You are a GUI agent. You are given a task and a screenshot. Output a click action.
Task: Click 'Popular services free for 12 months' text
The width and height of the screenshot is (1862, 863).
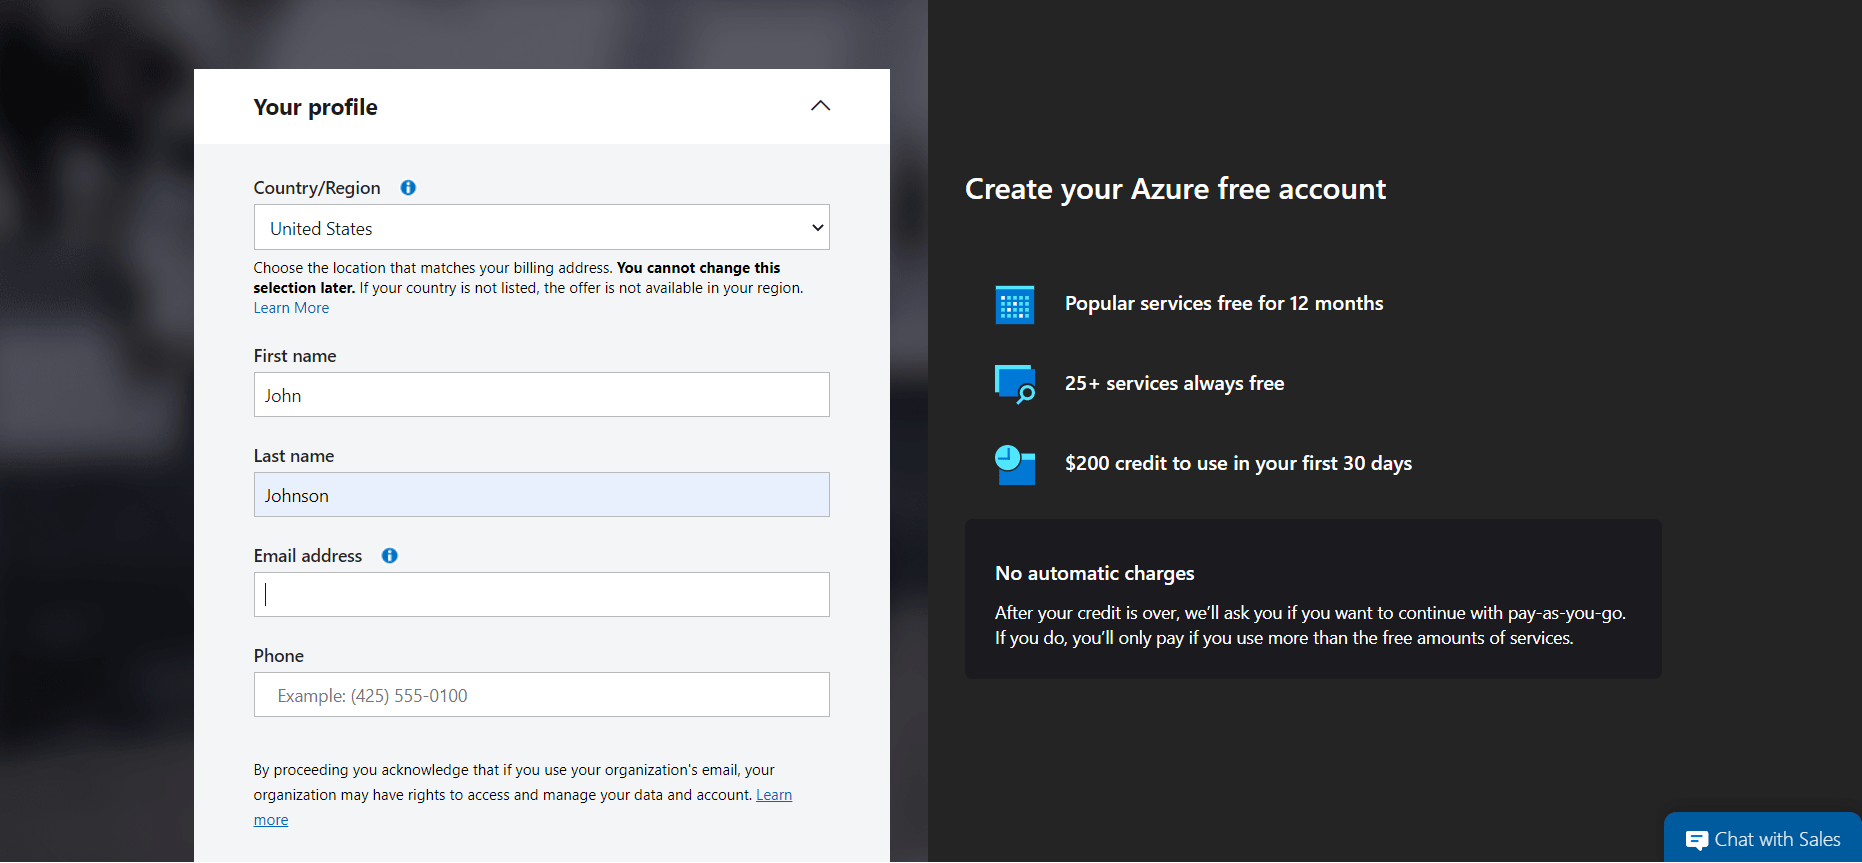pos(1224,304)
